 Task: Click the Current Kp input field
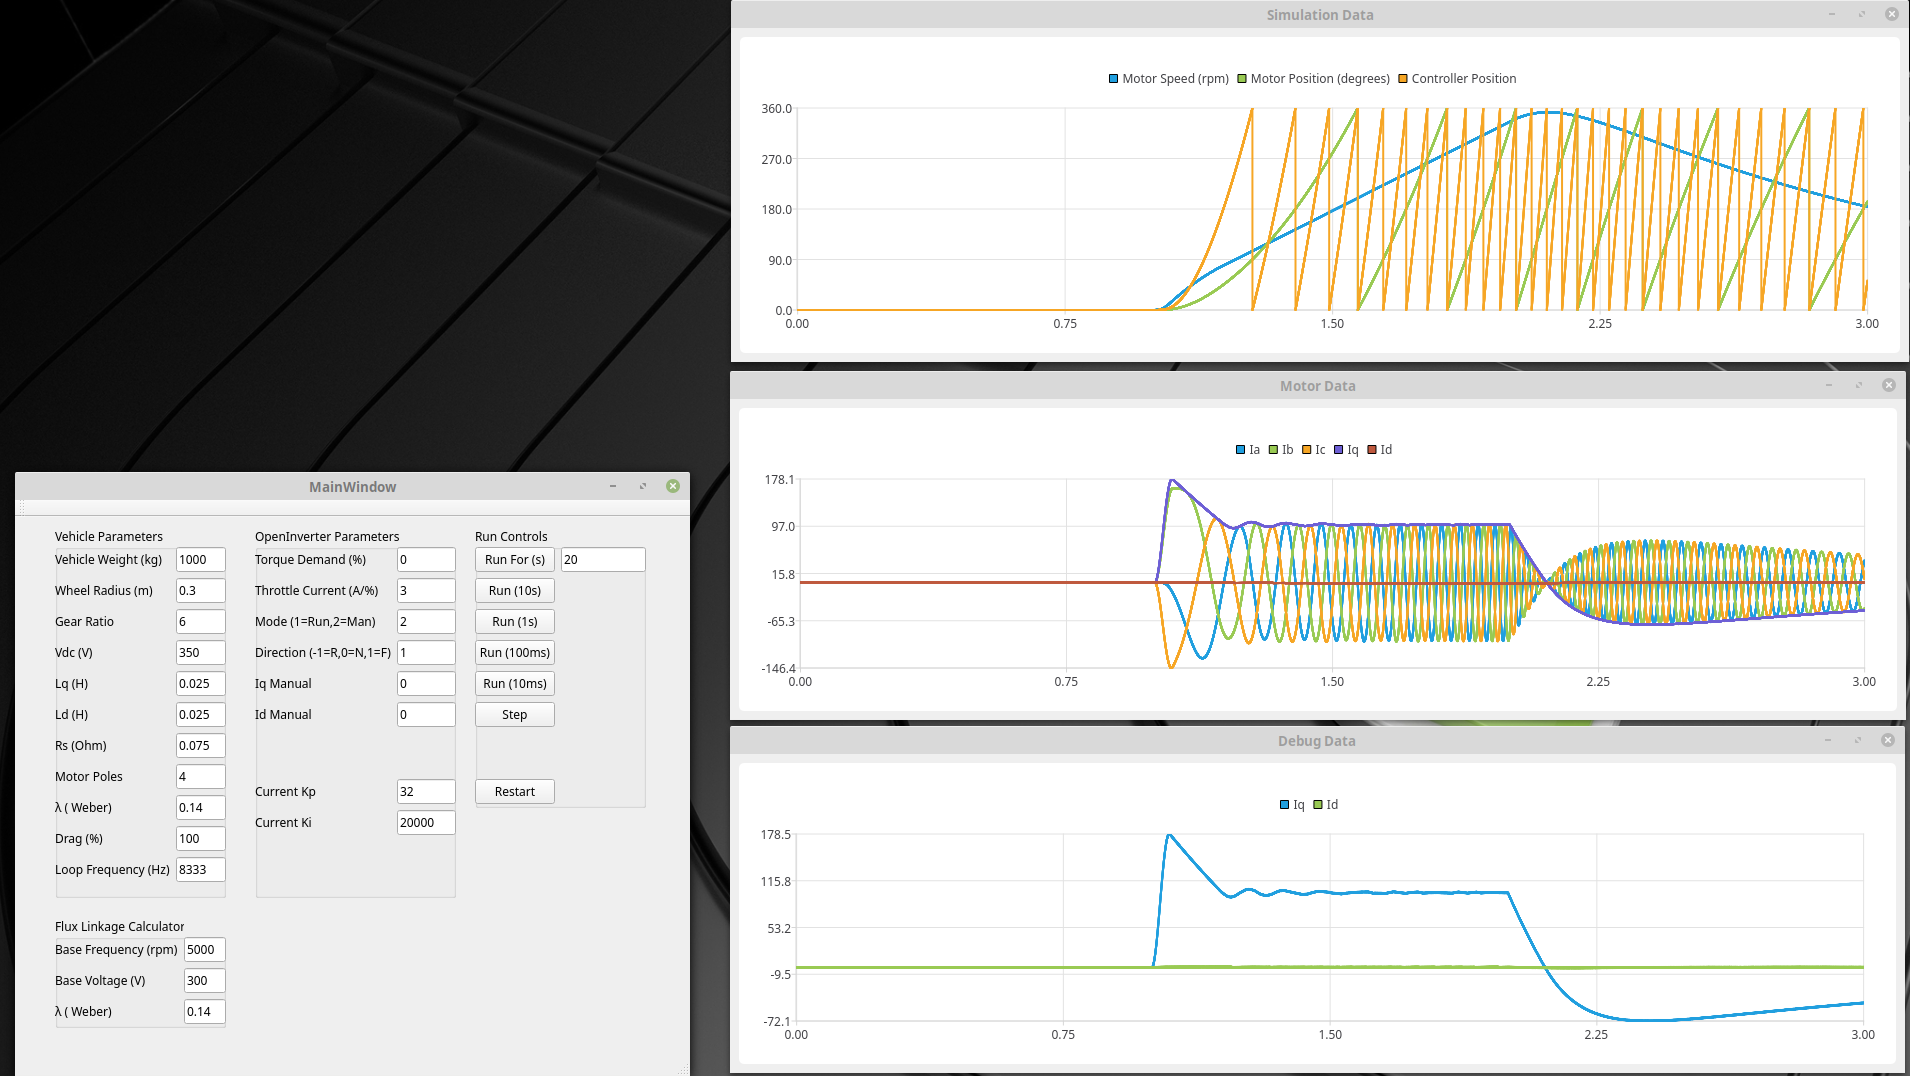[x=425, y=792]
